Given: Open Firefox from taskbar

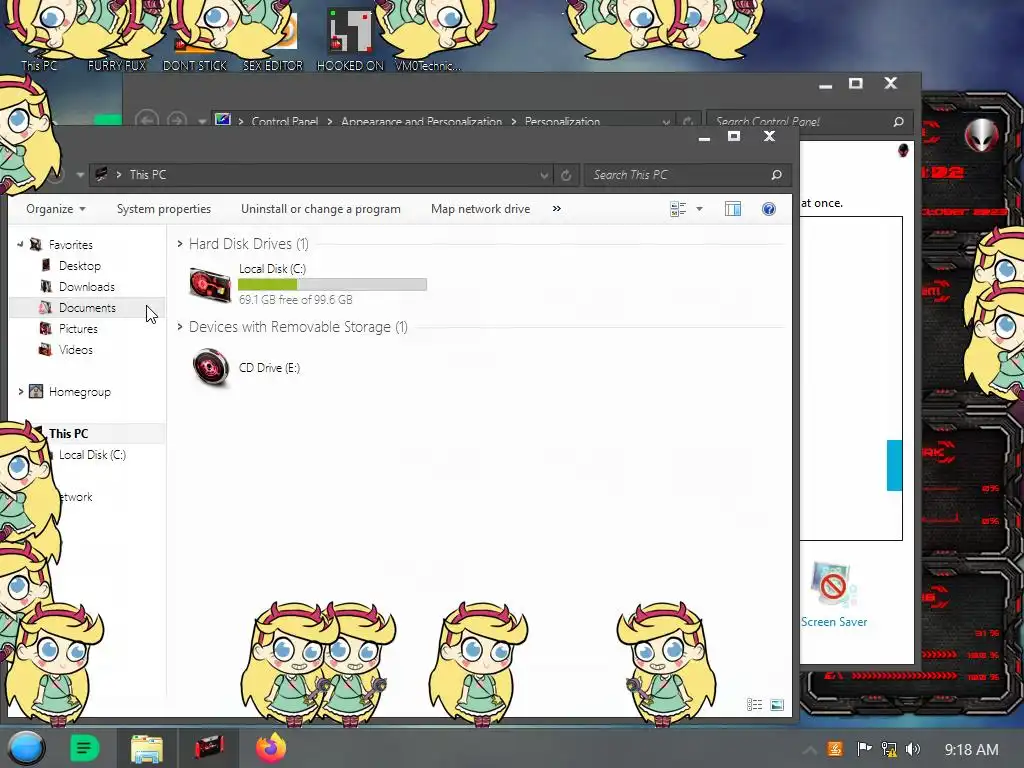Looking at the screenshot, I should coord(271,748).
